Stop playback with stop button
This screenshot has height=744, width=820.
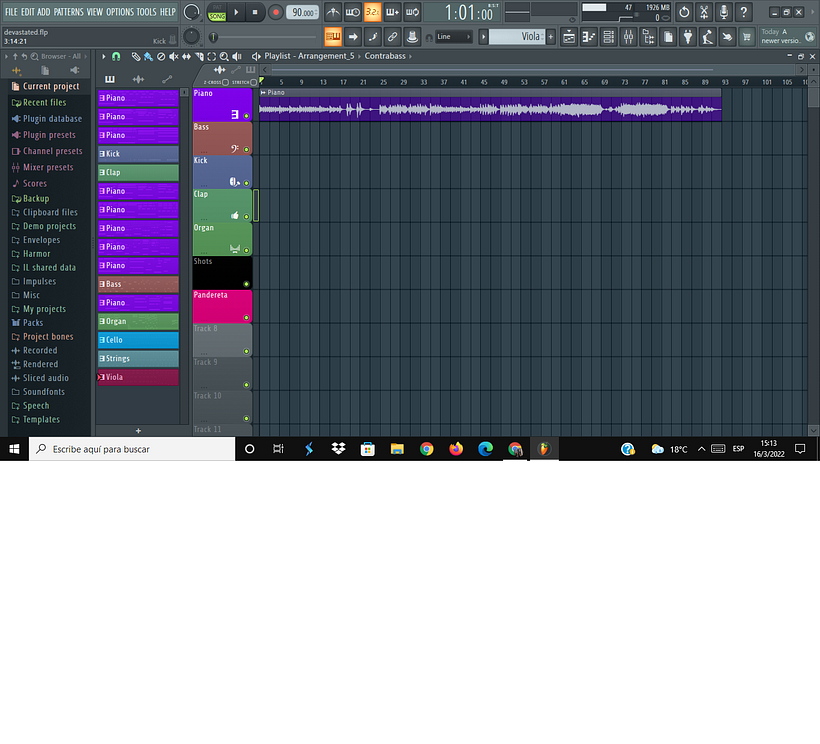[x=255, y=12]
